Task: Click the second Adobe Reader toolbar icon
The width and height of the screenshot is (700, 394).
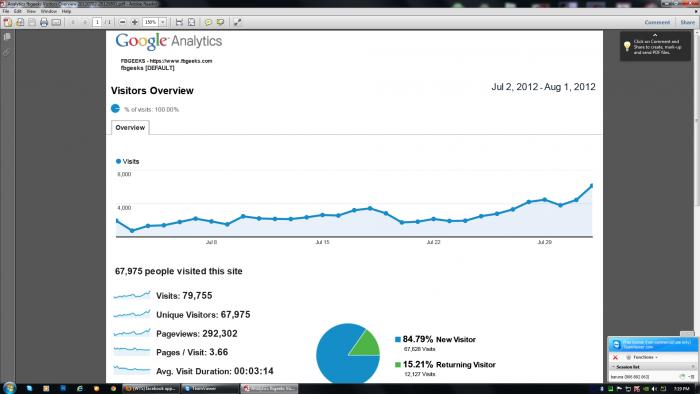Action: (x=20, y=22)
